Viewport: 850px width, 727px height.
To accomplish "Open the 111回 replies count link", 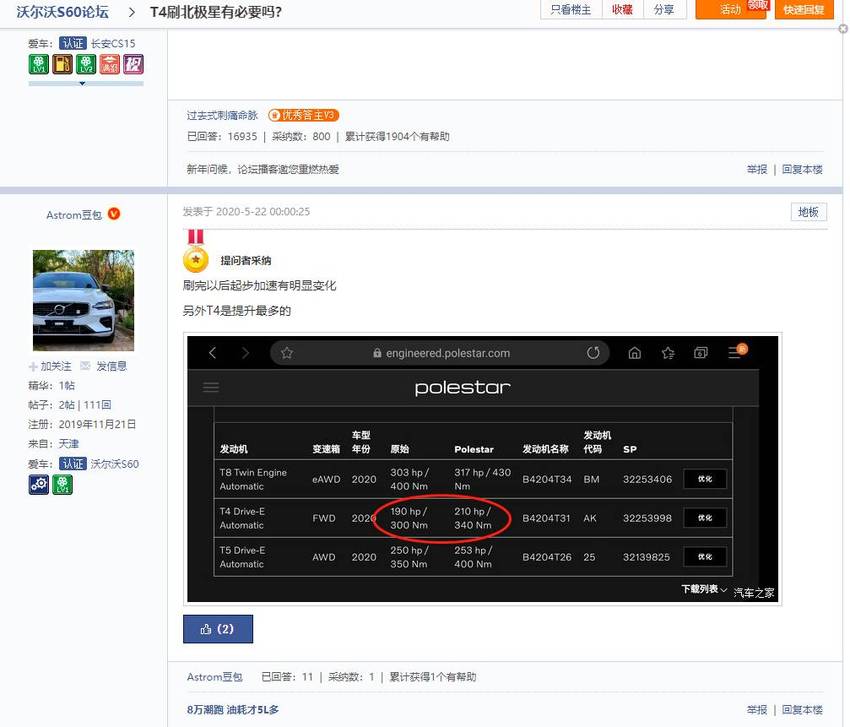I will (x=98, y=405).
